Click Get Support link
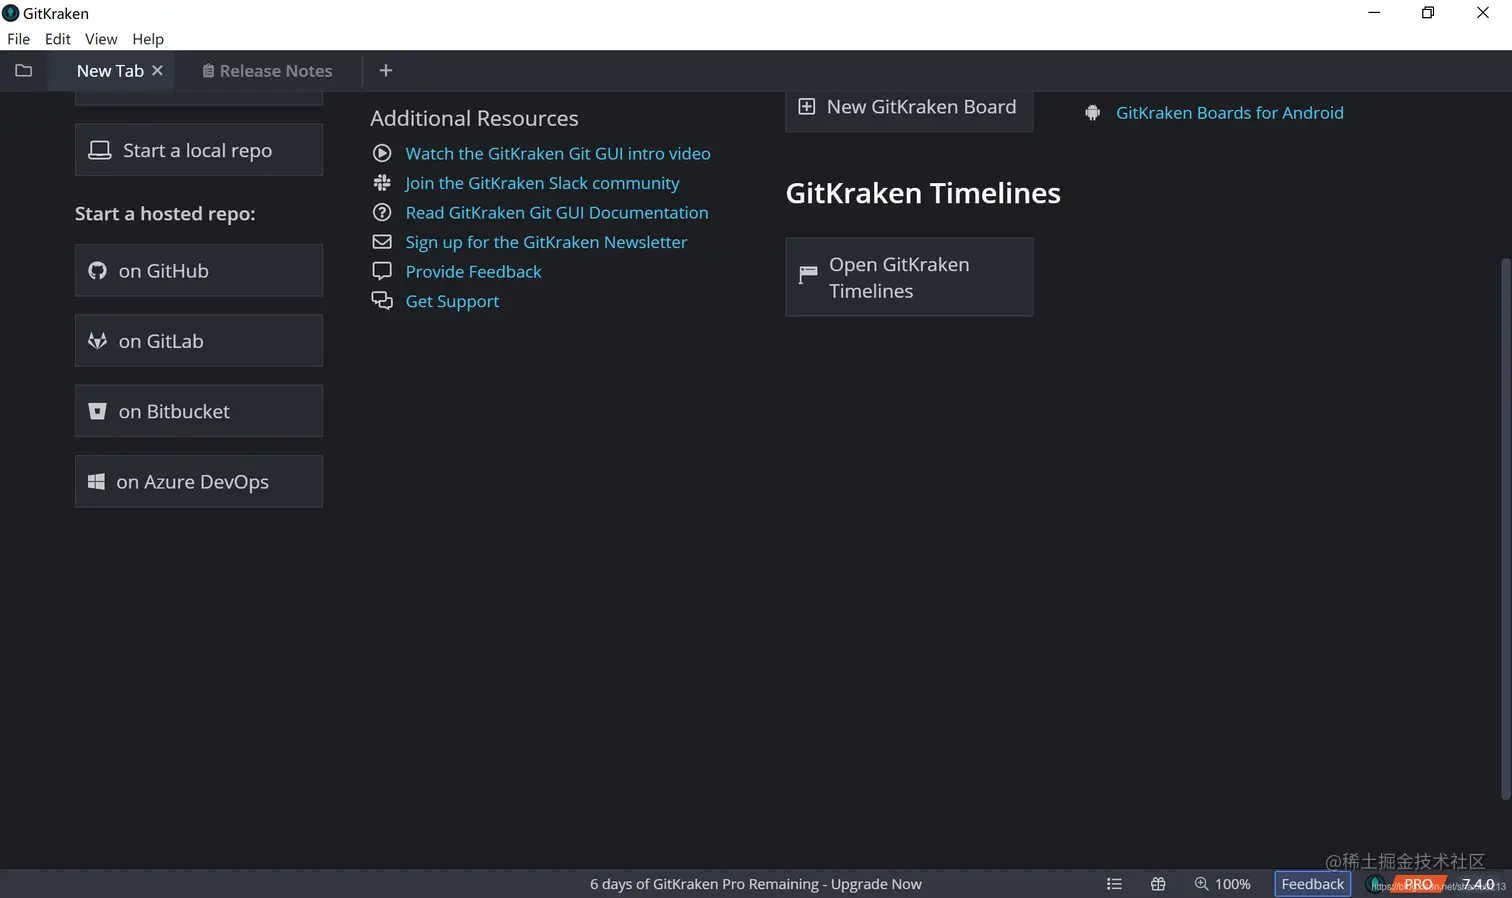 point(452,301)
